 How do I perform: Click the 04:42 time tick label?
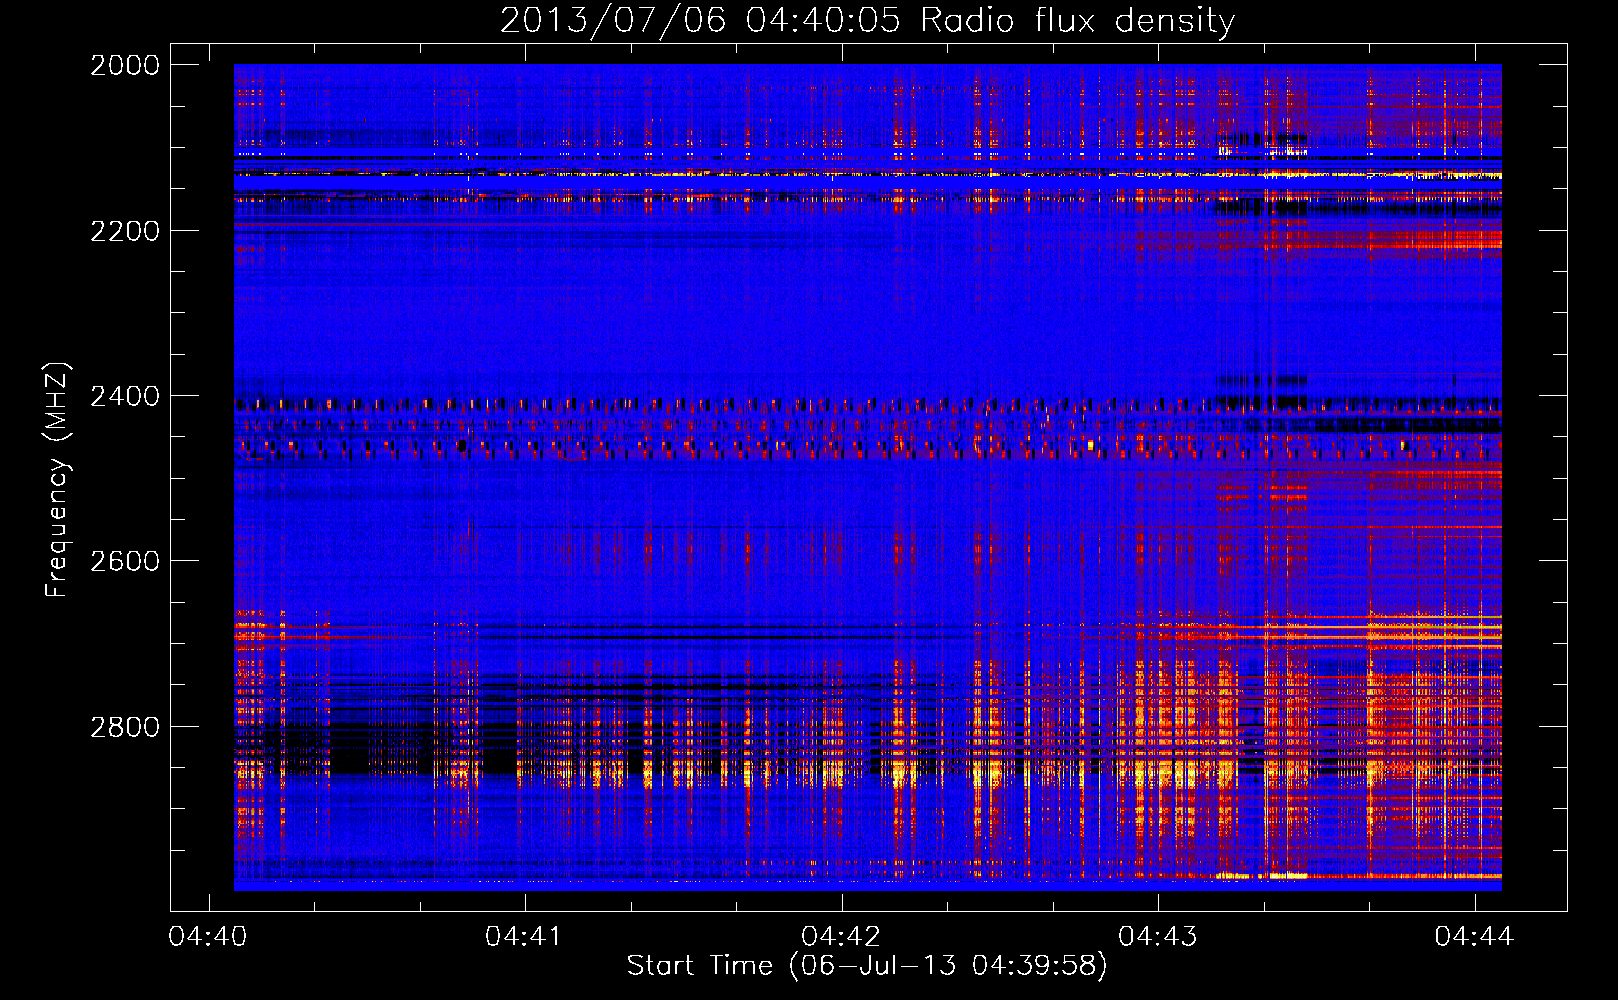(x=841, y=936)
